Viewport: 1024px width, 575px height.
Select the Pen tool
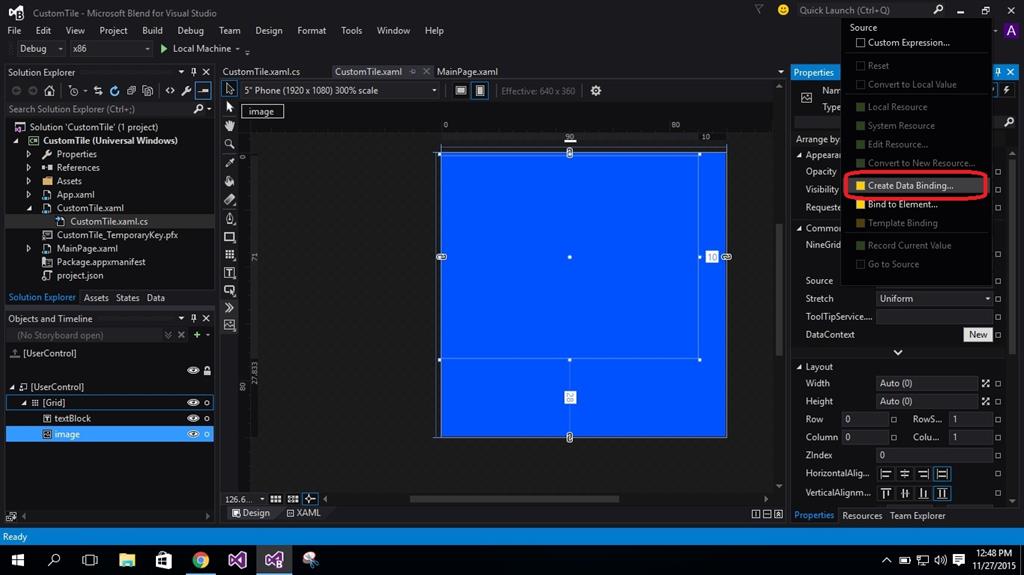[x=230, y=218]
